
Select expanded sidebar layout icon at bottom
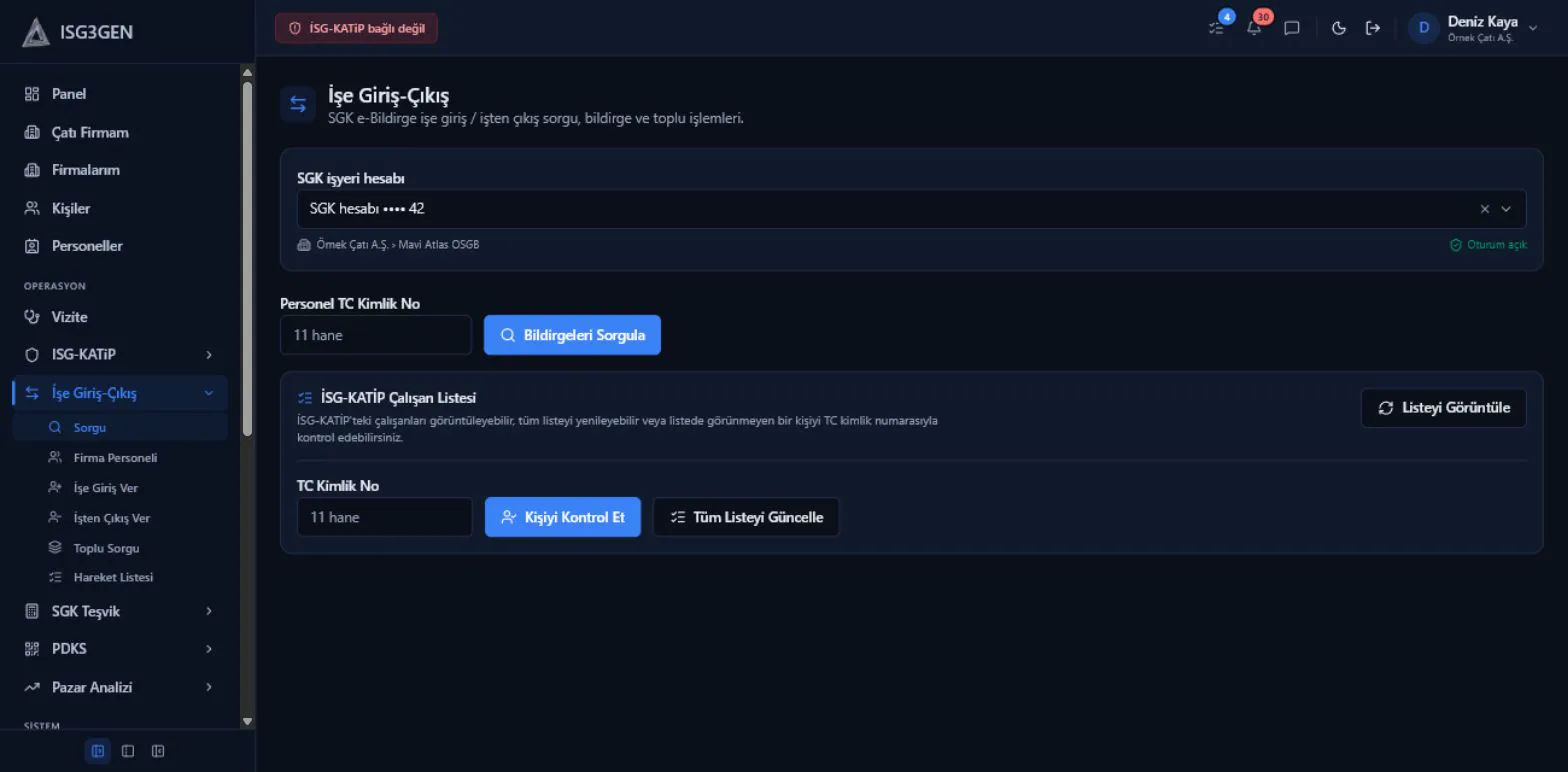click(x=98, y=751)
